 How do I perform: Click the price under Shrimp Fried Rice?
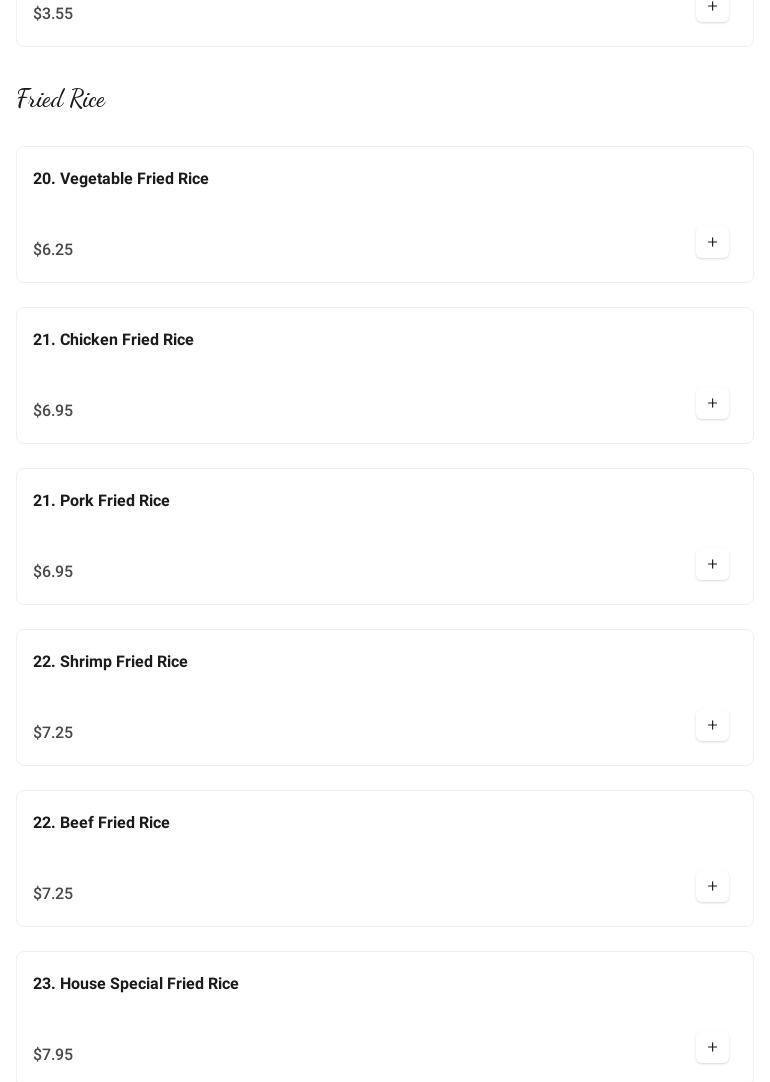point(53,733)
